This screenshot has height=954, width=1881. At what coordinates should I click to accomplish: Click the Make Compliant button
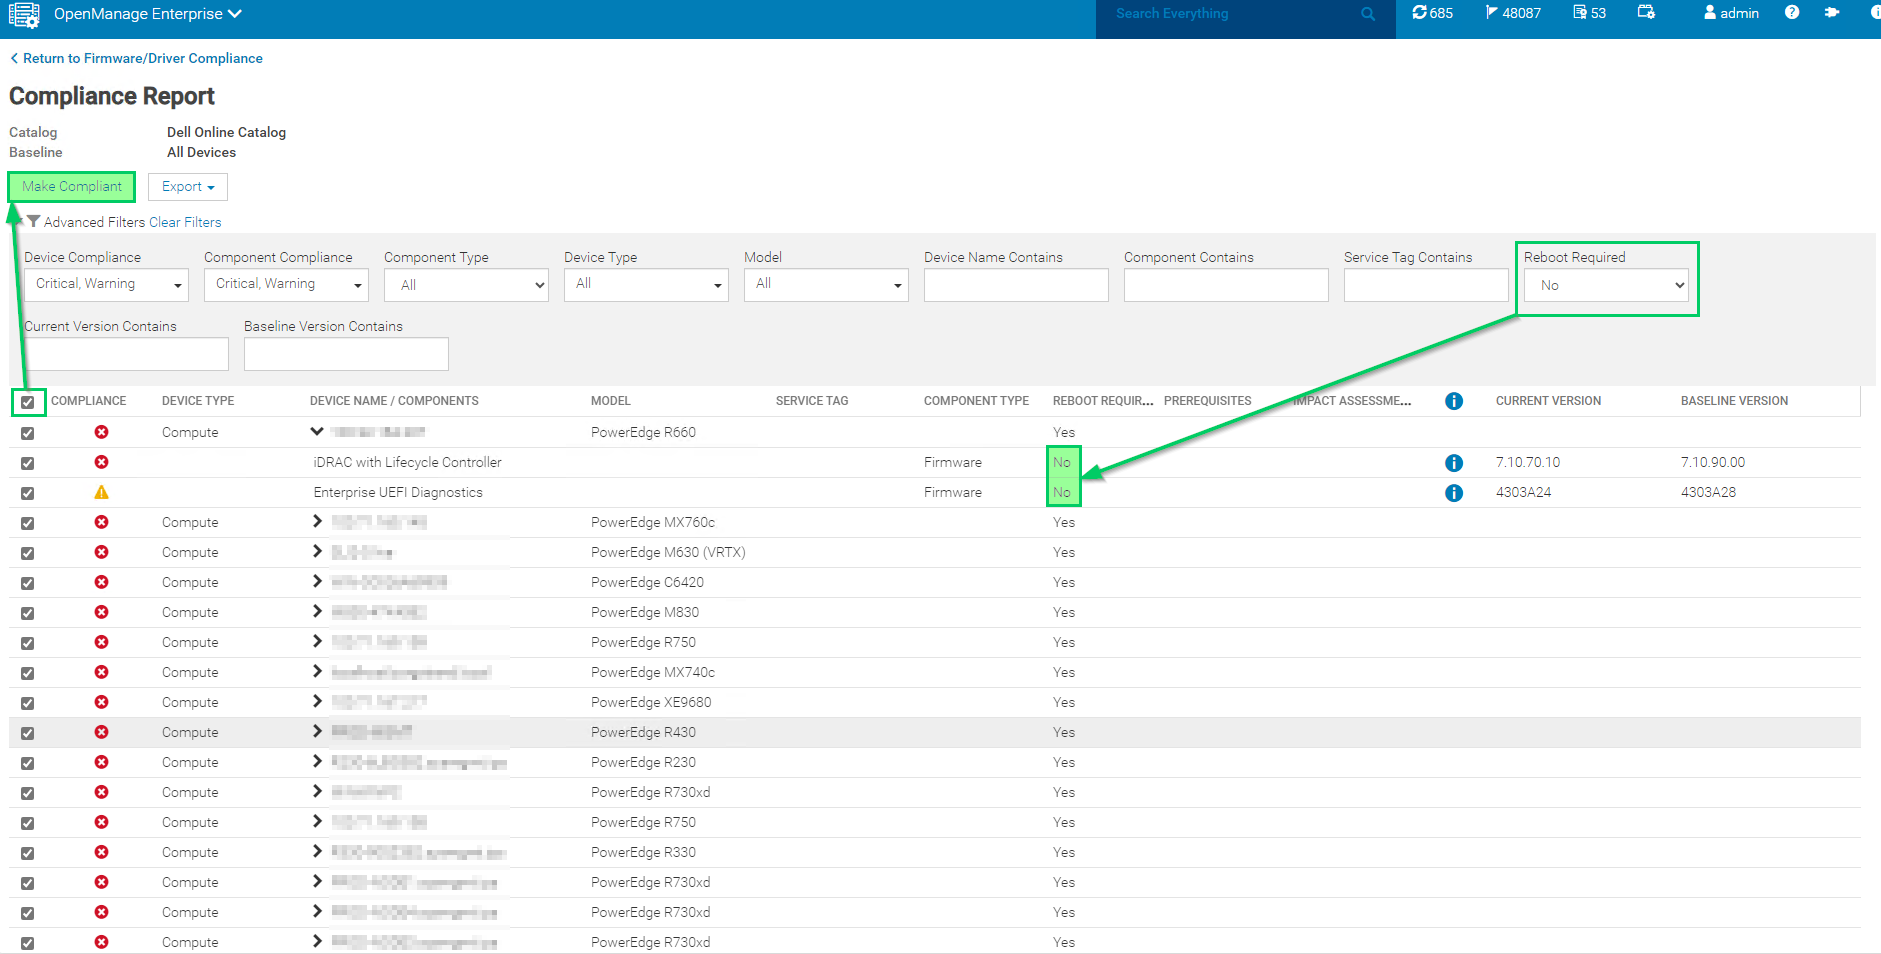[72, 186]
